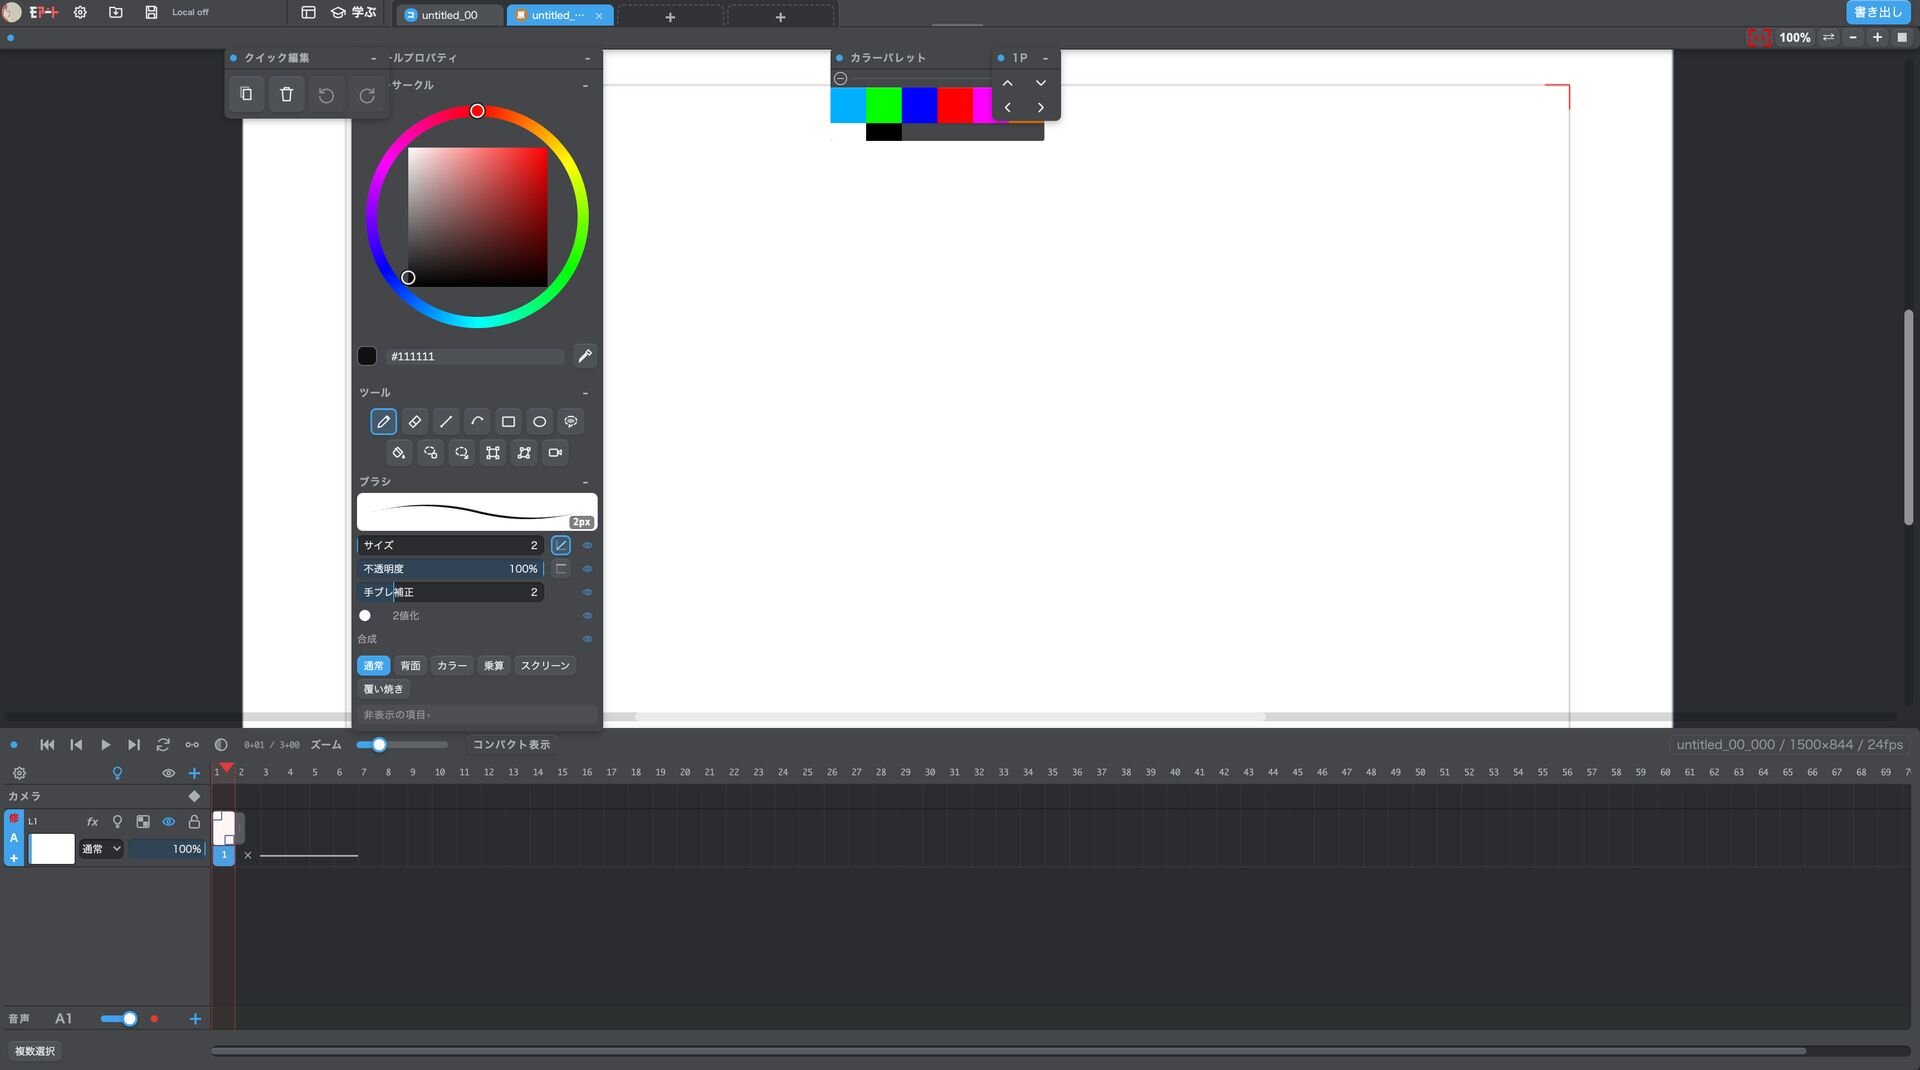Lock layer L1
Image resolution: width=1920 pixels, height=1070 pixels.
coord(194,822)
